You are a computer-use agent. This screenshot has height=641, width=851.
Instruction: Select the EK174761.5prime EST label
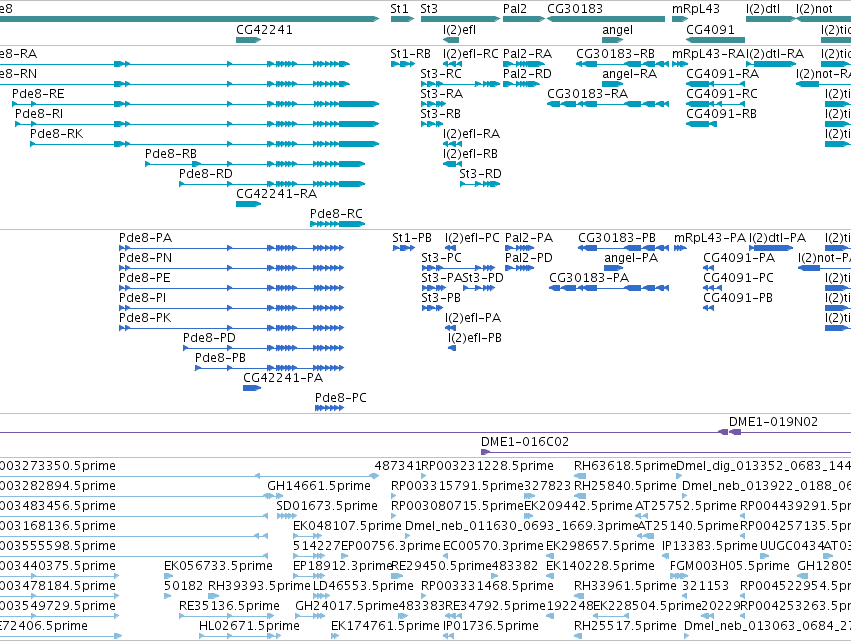coord(385,626)
